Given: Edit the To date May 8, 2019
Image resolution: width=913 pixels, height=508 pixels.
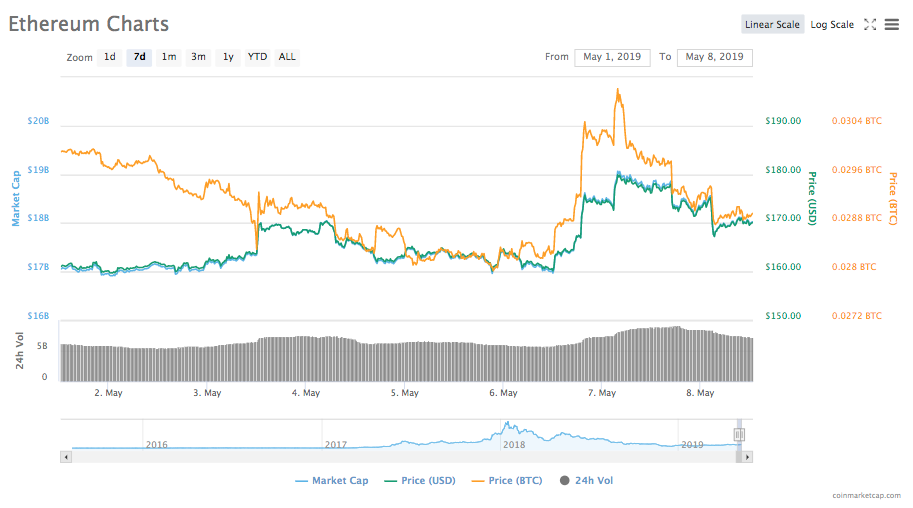Looking at the screenshot, I should click(714, 57).
